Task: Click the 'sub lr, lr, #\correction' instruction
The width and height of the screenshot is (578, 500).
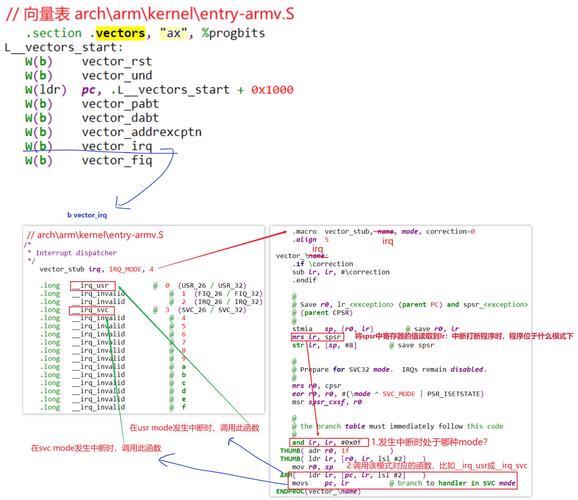Action: [x=341, y=272]
